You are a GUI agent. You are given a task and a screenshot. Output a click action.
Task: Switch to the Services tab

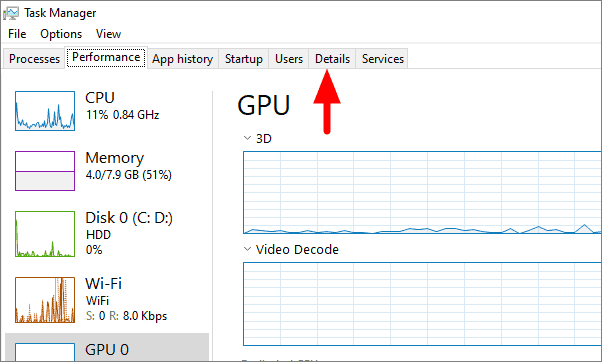(x=382, y=59)
